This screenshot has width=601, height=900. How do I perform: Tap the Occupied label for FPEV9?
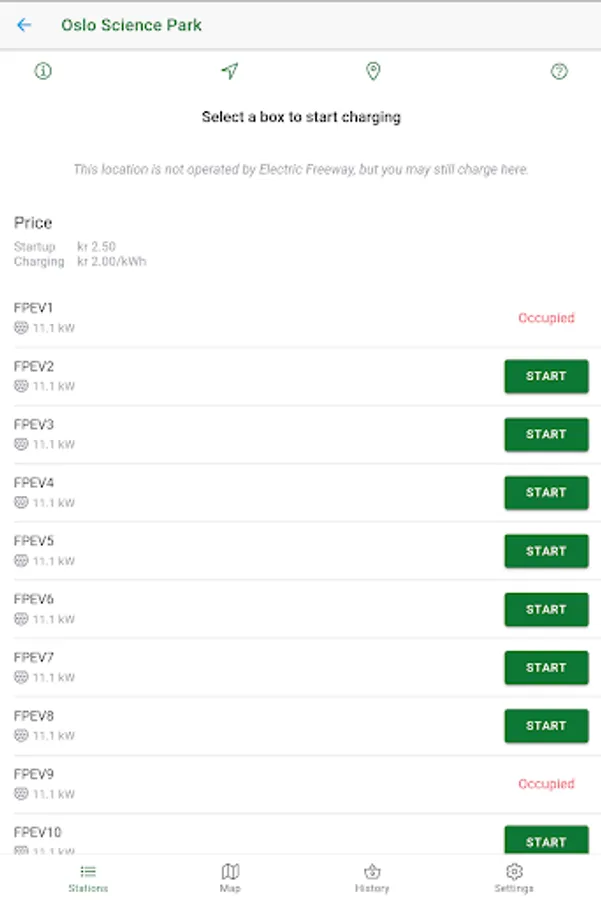click(546, 784)
